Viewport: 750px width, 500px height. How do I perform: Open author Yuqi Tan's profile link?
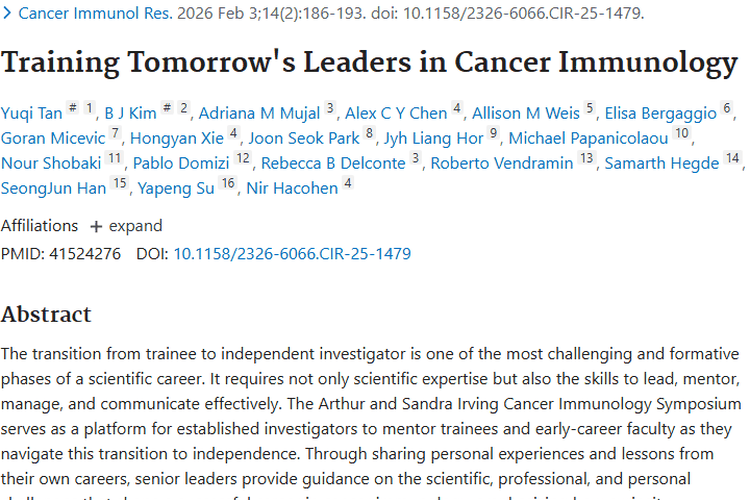pos(33,113)
